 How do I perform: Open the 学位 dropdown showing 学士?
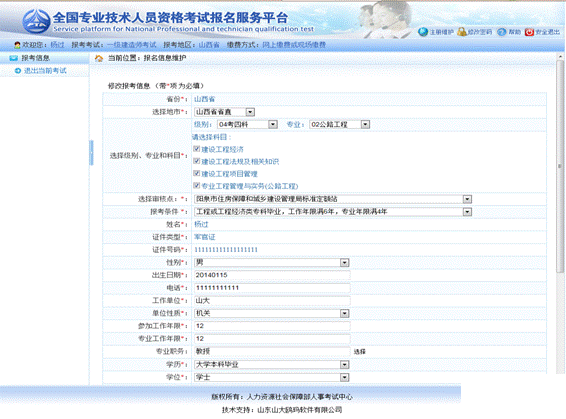272,377
